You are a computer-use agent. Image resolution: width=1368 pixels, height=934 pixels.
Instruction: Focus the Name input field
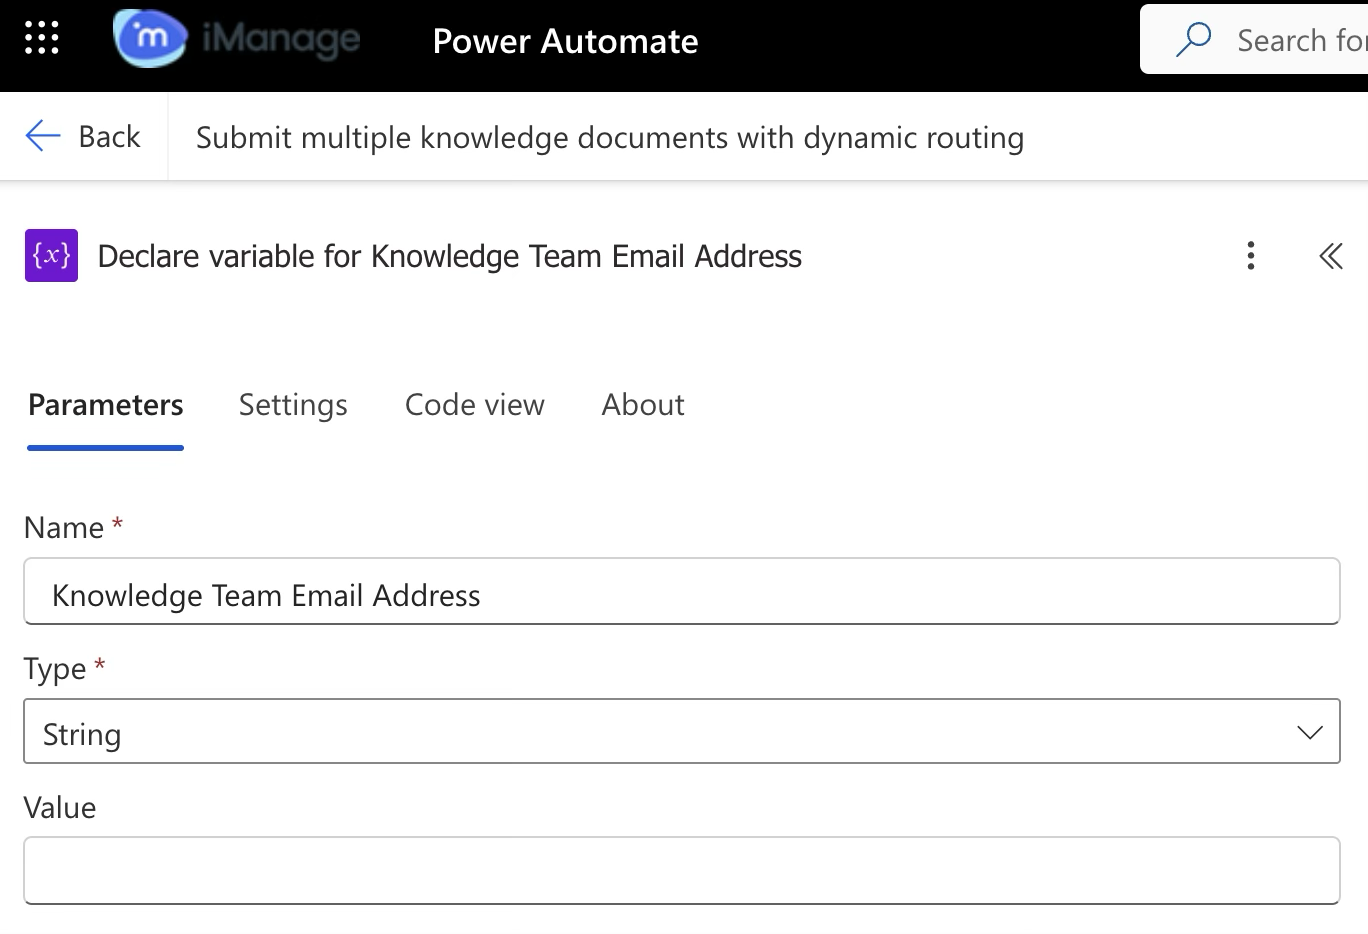pyautogui.click(x=682, y=591)
